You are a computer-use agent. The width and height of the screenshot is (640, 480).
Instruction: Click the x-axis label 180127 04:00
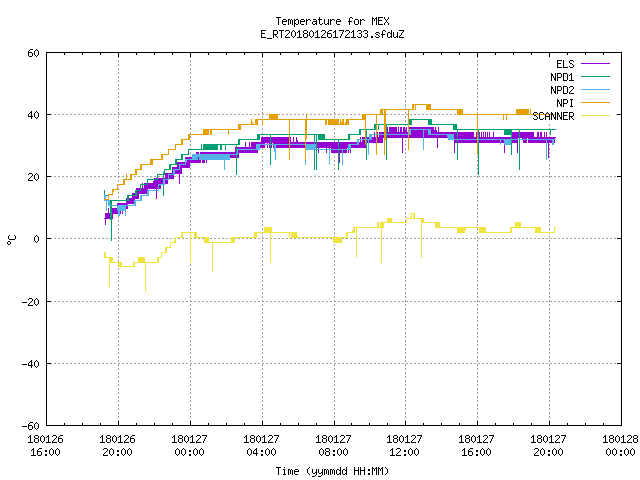[x=261, y=446]
